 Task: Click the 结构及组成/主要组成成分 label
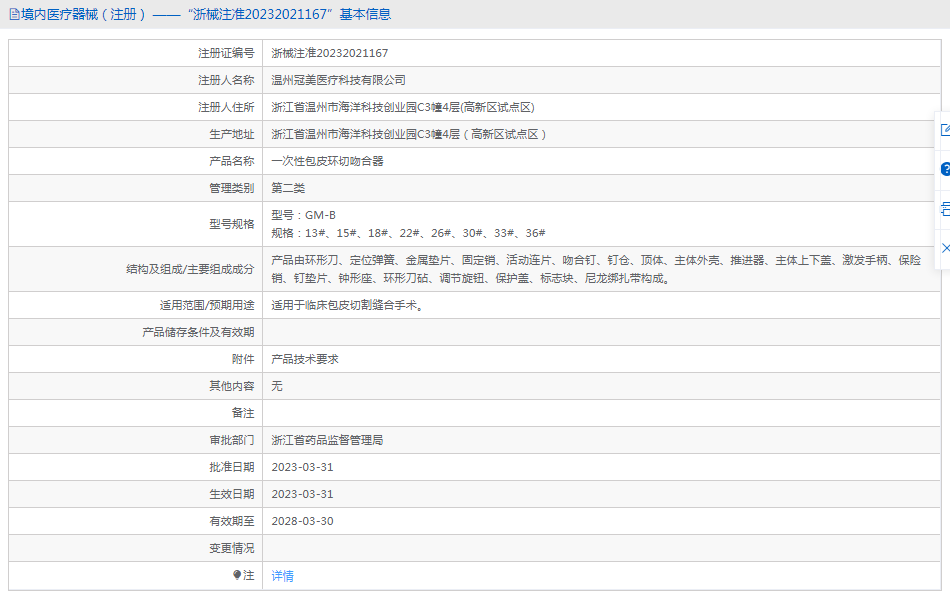(190, 269)
